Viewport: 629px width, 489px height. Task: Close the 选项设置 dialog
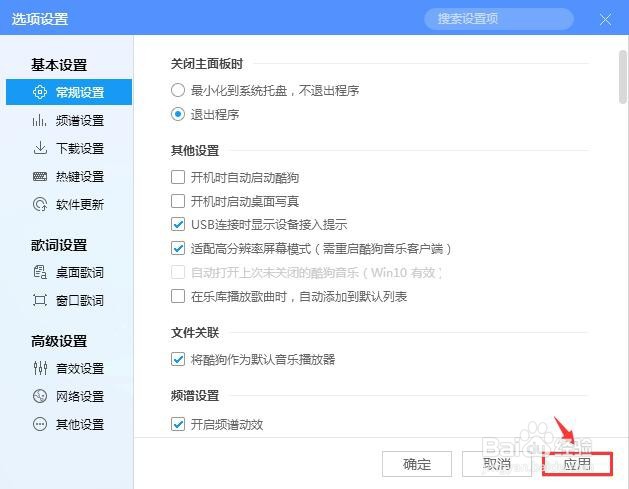(x=605, y=19)
